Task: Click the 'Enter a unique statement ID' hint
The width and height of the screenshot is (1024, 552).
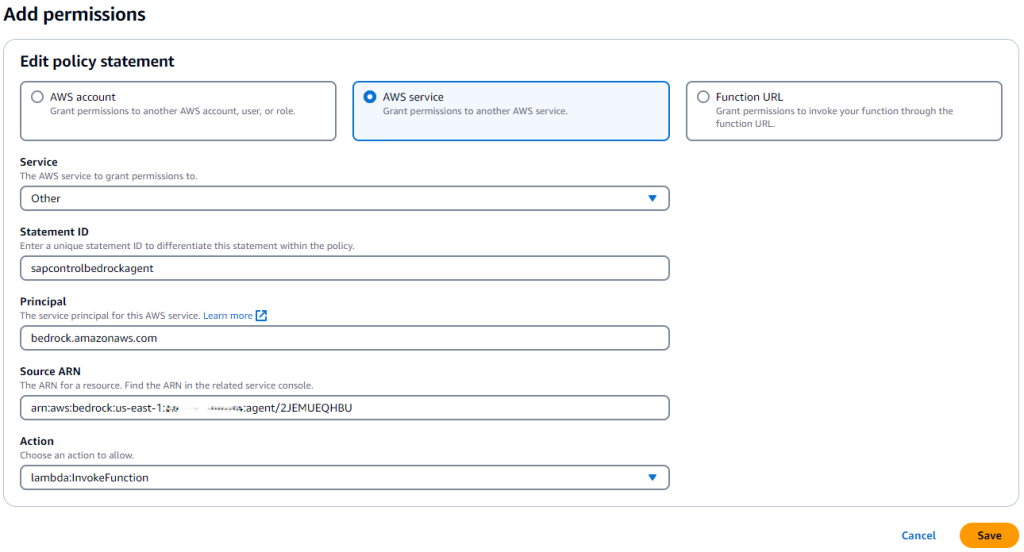Action: point(187,246)
